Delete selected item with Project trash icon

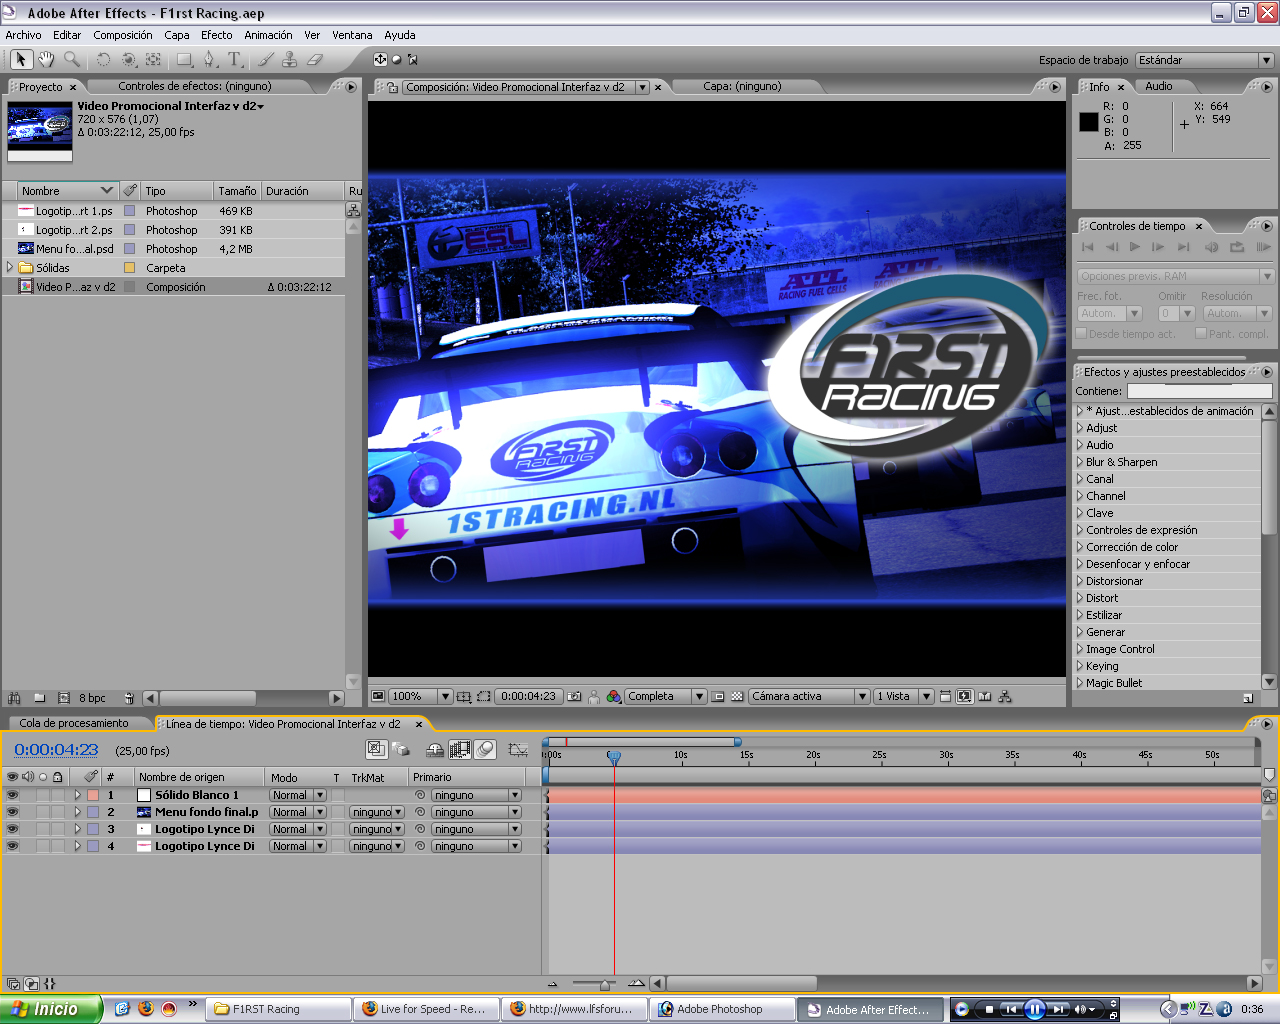(x=129, y=698)
